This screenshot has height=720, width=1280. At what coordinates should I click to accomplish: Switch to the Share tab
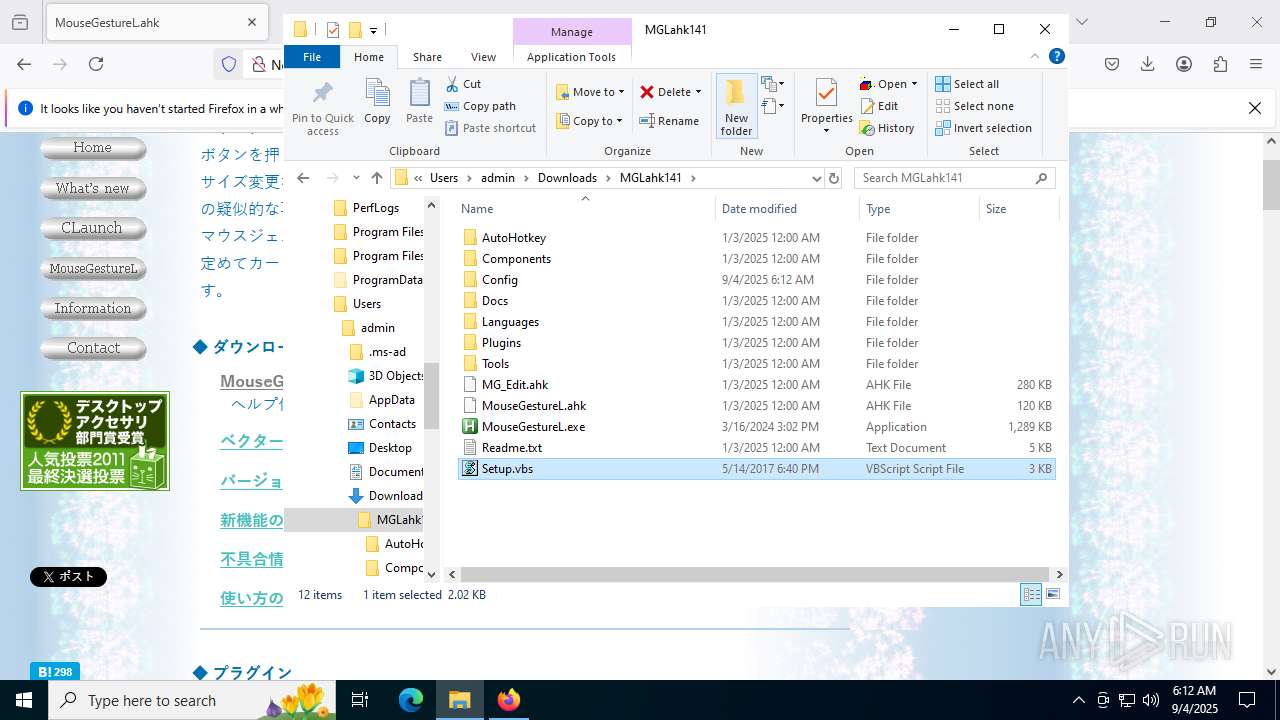tap(427, 57)
